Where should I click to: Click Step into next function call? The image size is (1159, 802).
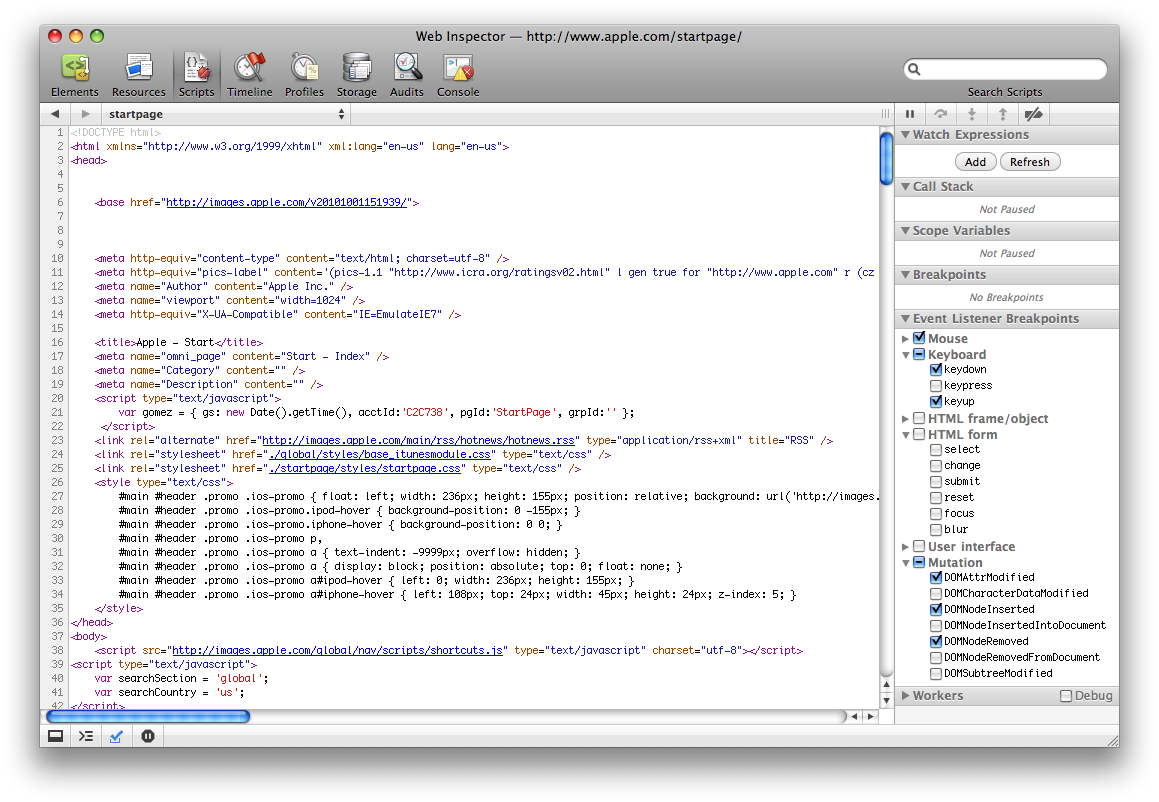click(972, 114)
